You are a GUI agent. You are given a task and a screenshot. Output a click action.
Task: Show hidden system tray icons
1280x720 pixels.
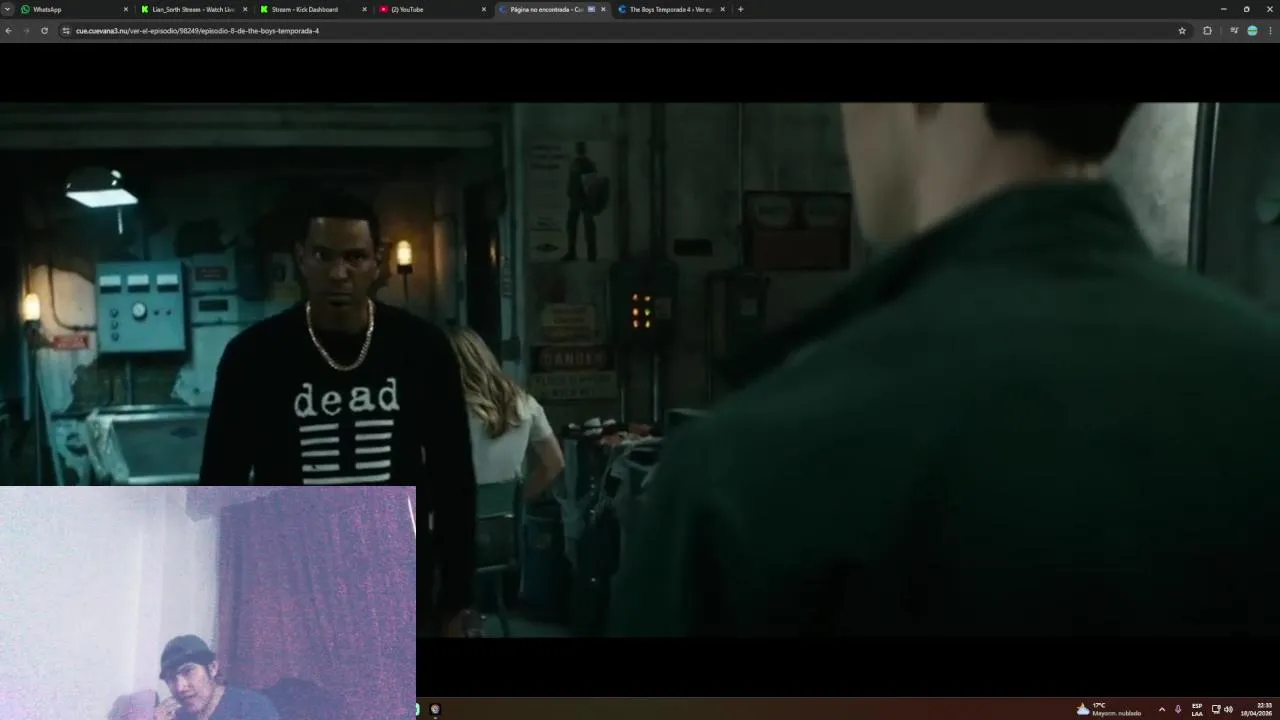click(1161, 709)
